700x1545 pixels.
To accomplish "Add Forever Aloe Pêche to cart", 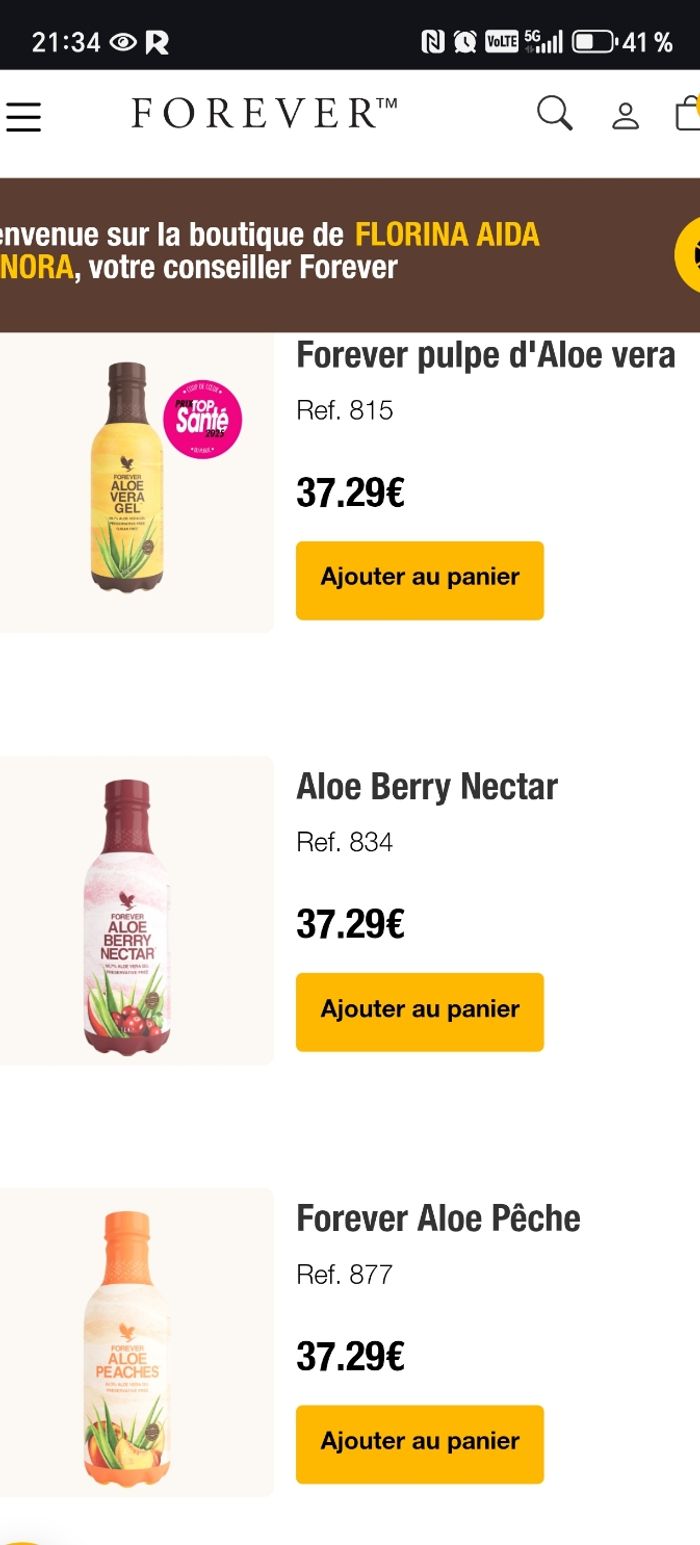I will [419, 1443].
